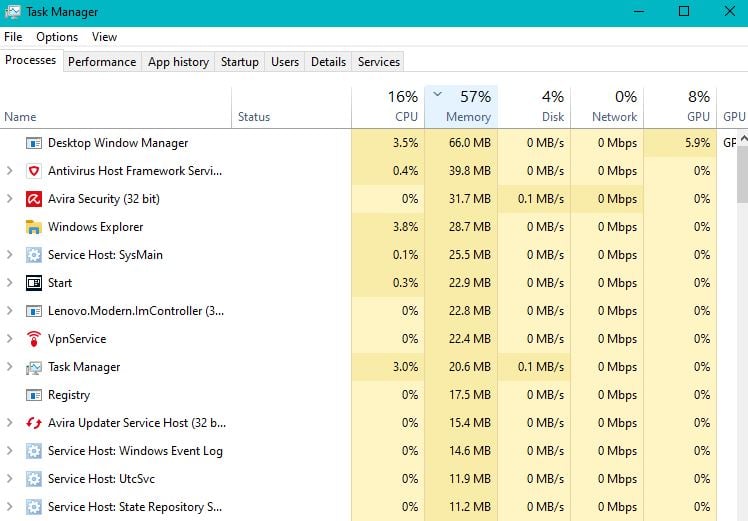This screenshot has height=521, width=748.
Task: Expand the Service Host: SysMain group
Action: pos(10,254)
